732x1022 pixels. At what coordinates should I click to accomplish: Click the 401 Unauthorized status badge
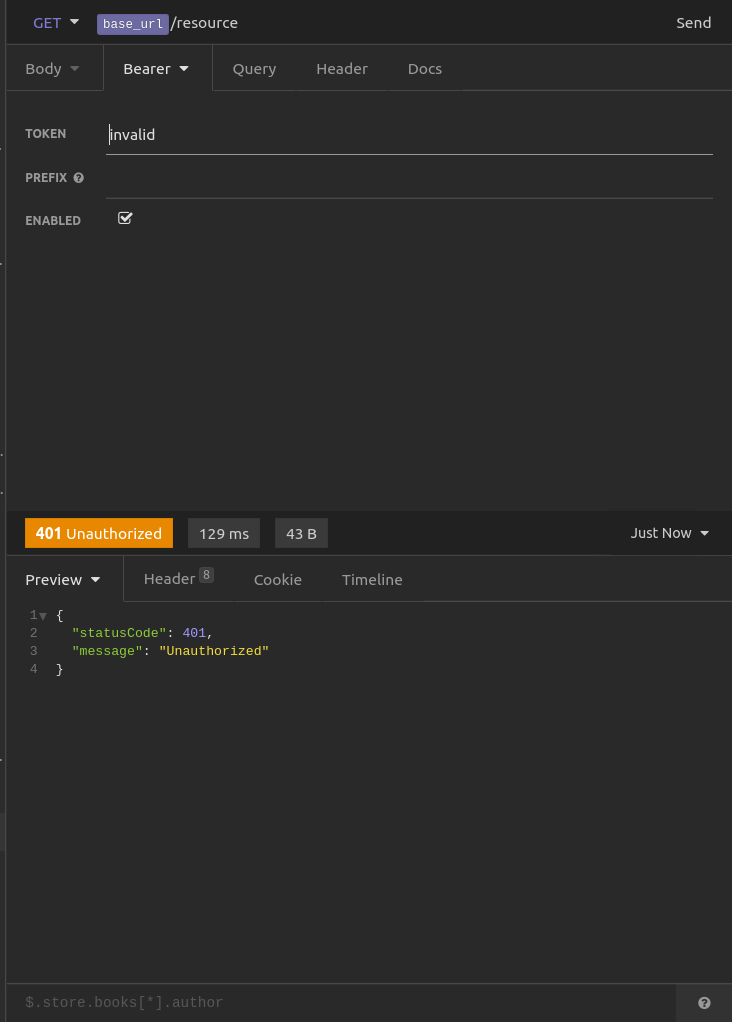(99, 533)
